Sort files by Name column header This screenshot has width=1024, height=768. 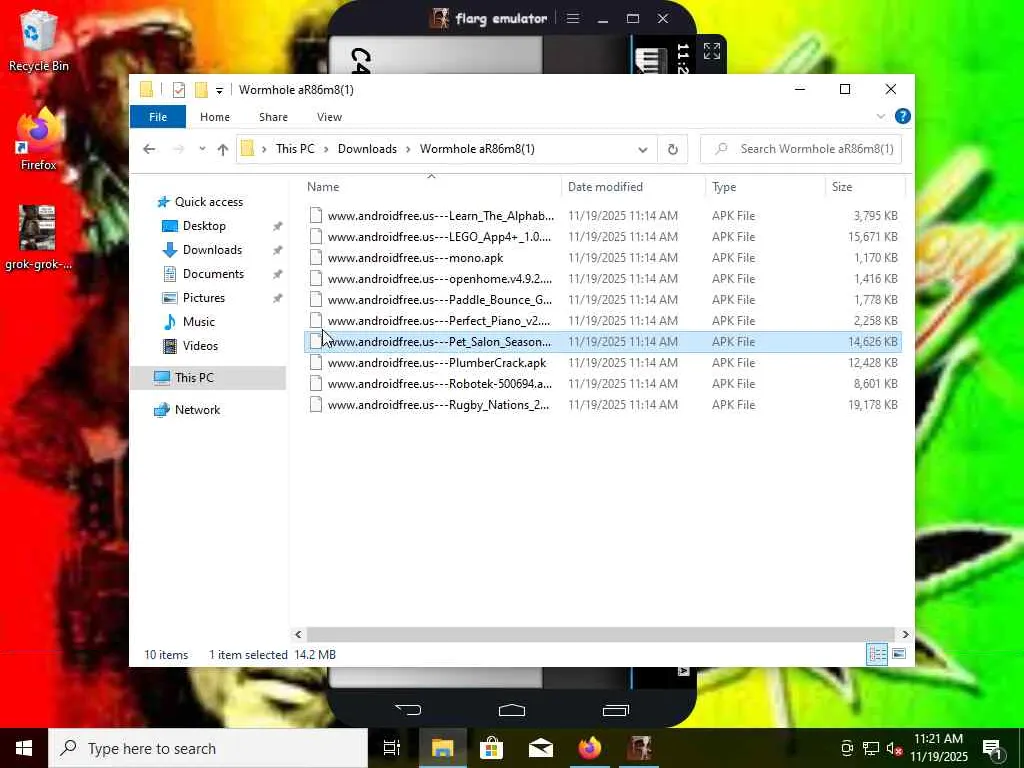point(431,187)
